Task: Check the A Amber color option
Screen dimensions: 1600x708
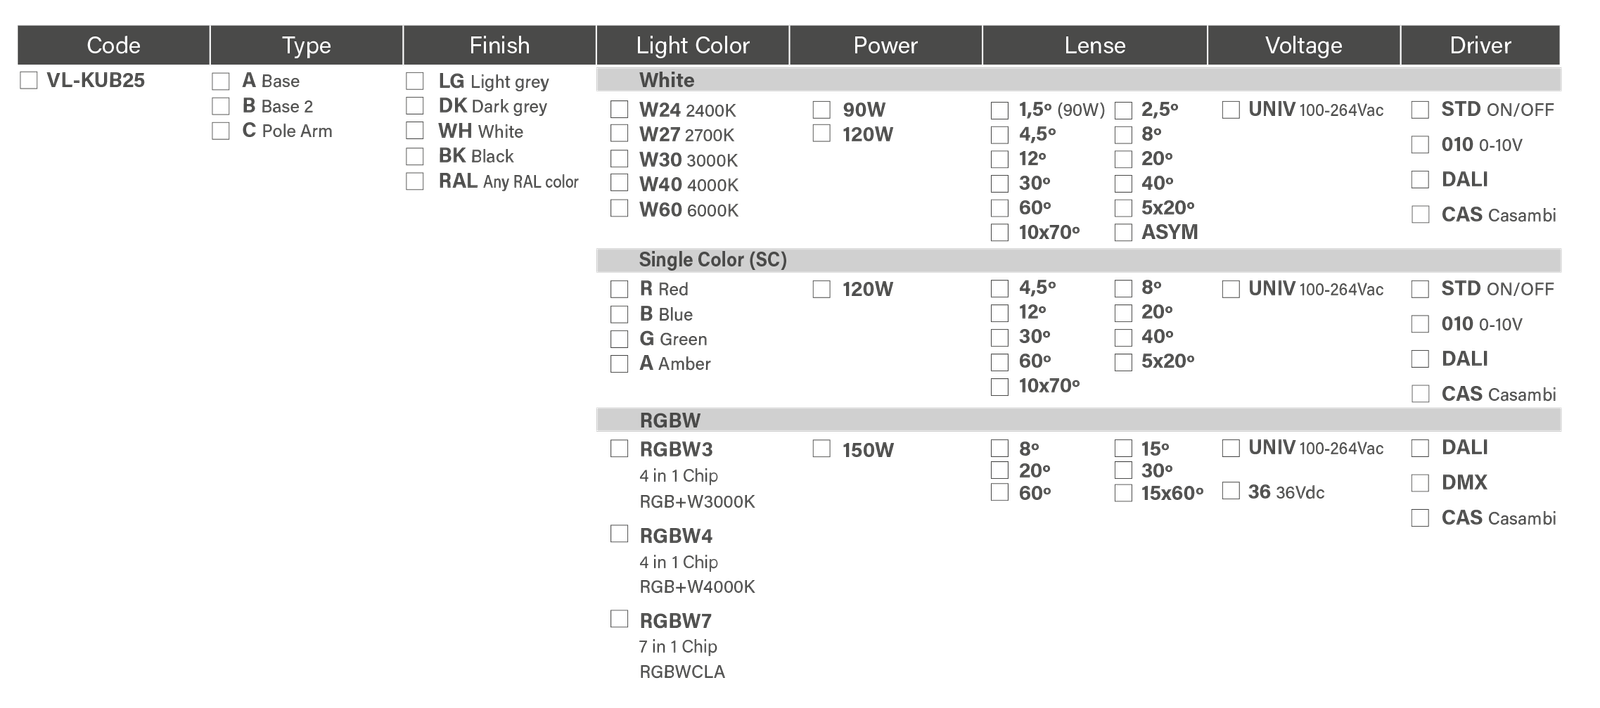Action: 619,364
